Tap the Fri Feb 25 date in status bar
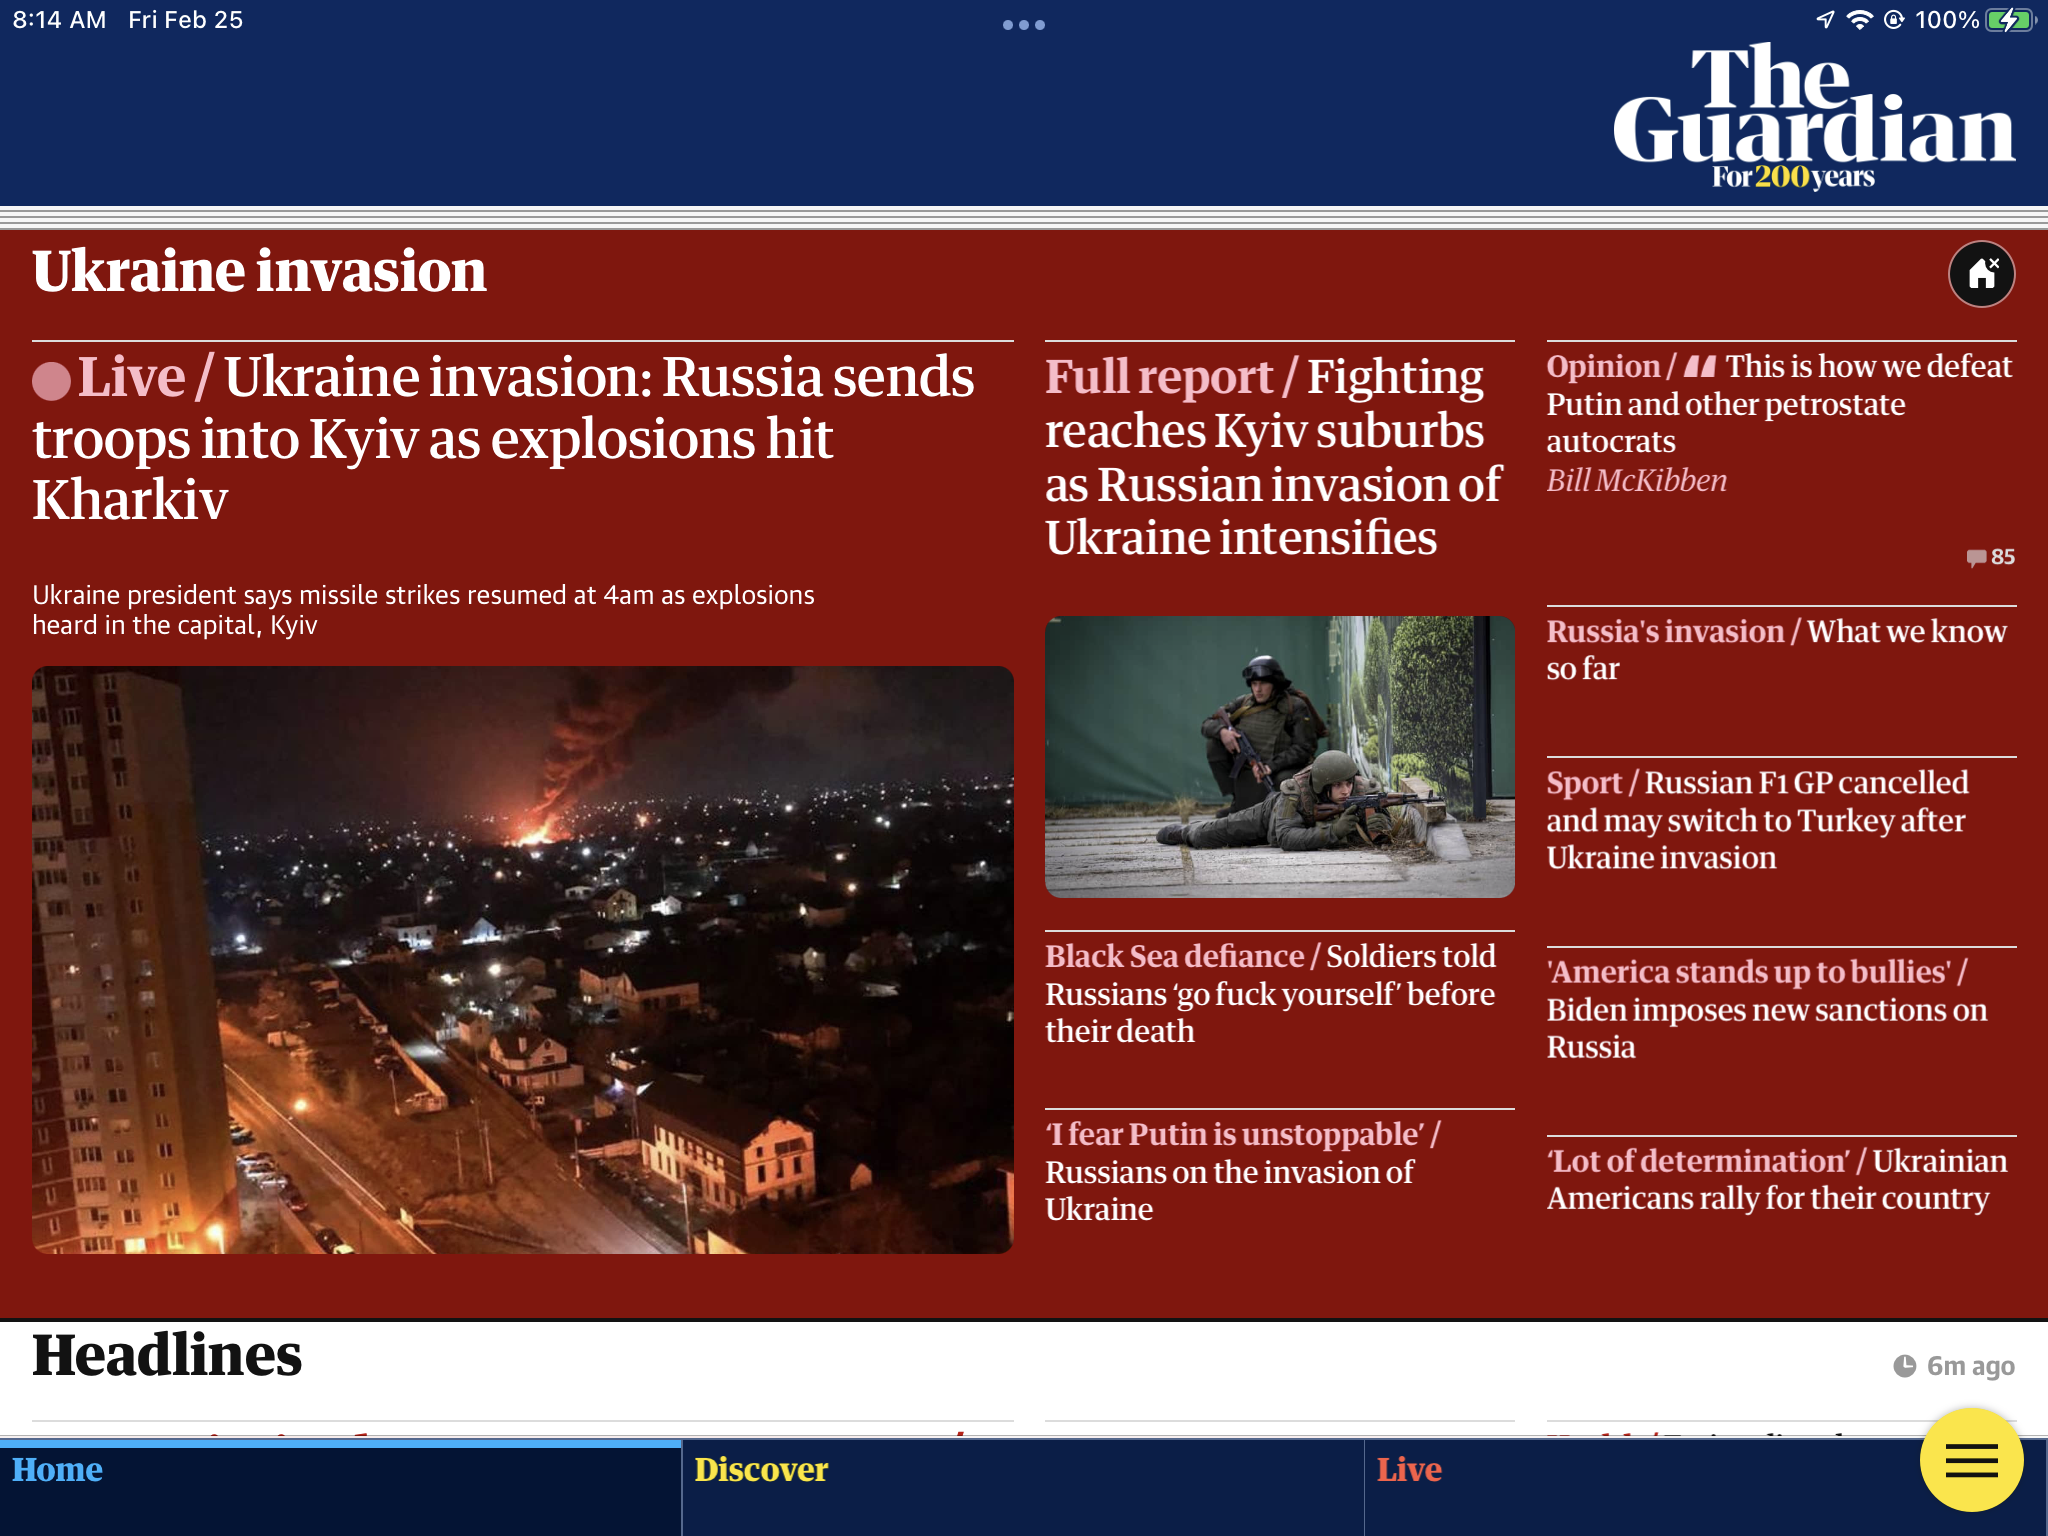 185,20
